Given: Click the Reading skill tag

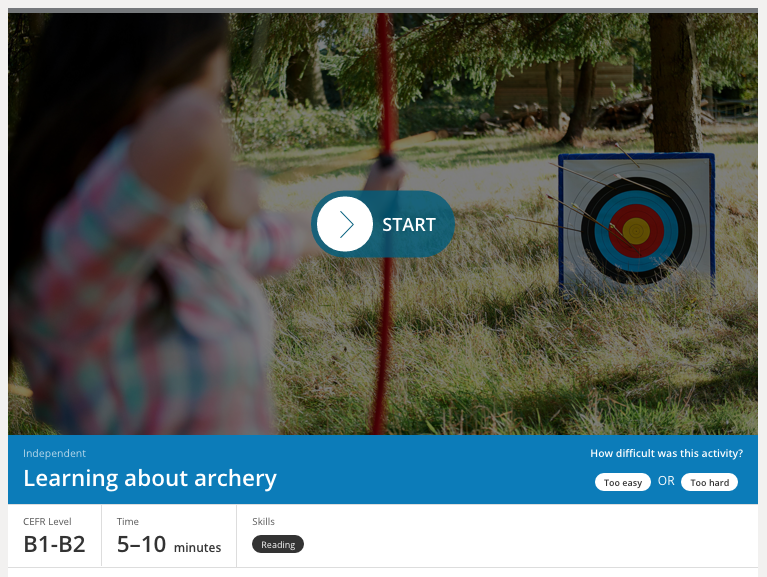Looking at the screenshot, I should click(x=278, y=544).
